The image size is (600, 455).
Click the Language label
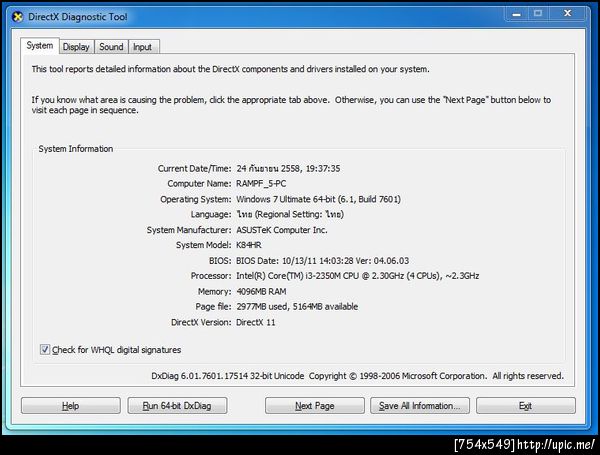(211, 214)
